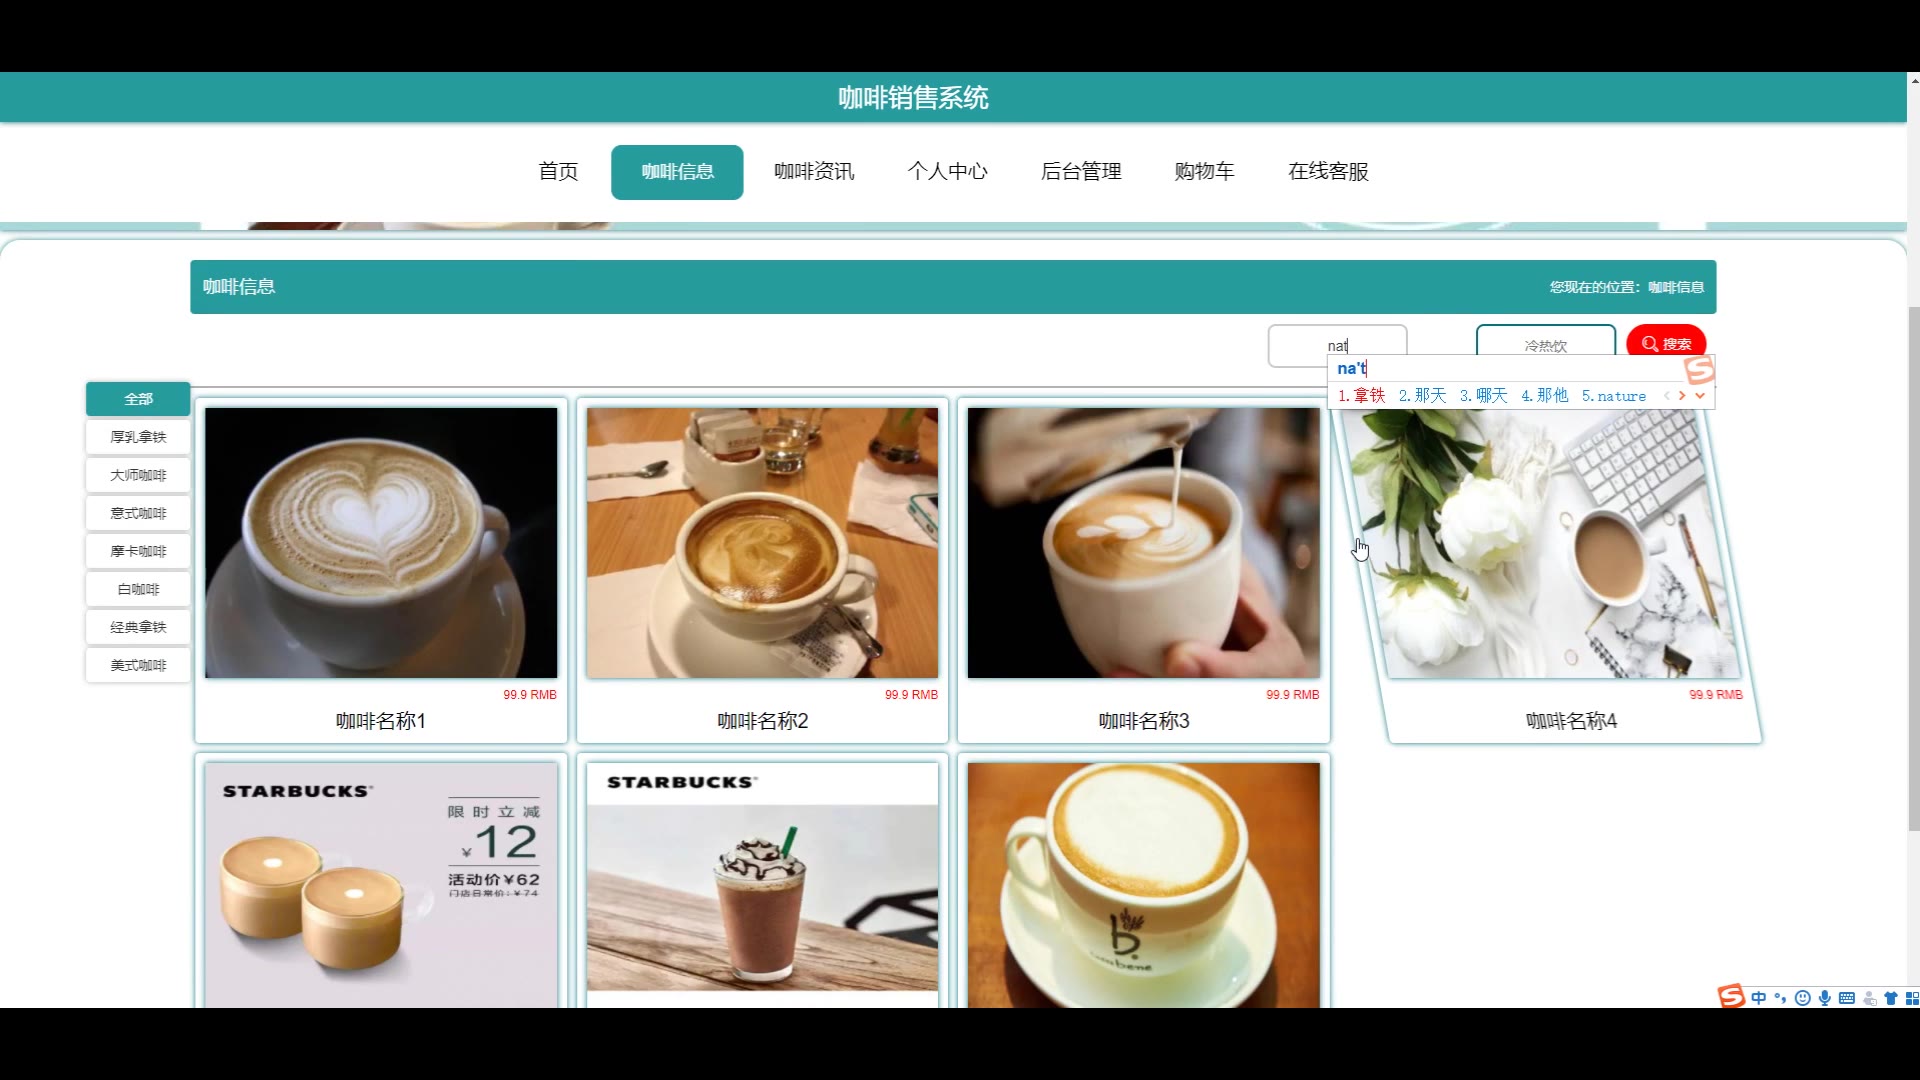Viewport: 1920px width, 1080px height.
Task: Click the page vertical scrollbar
Action: tap(1913, 568)
